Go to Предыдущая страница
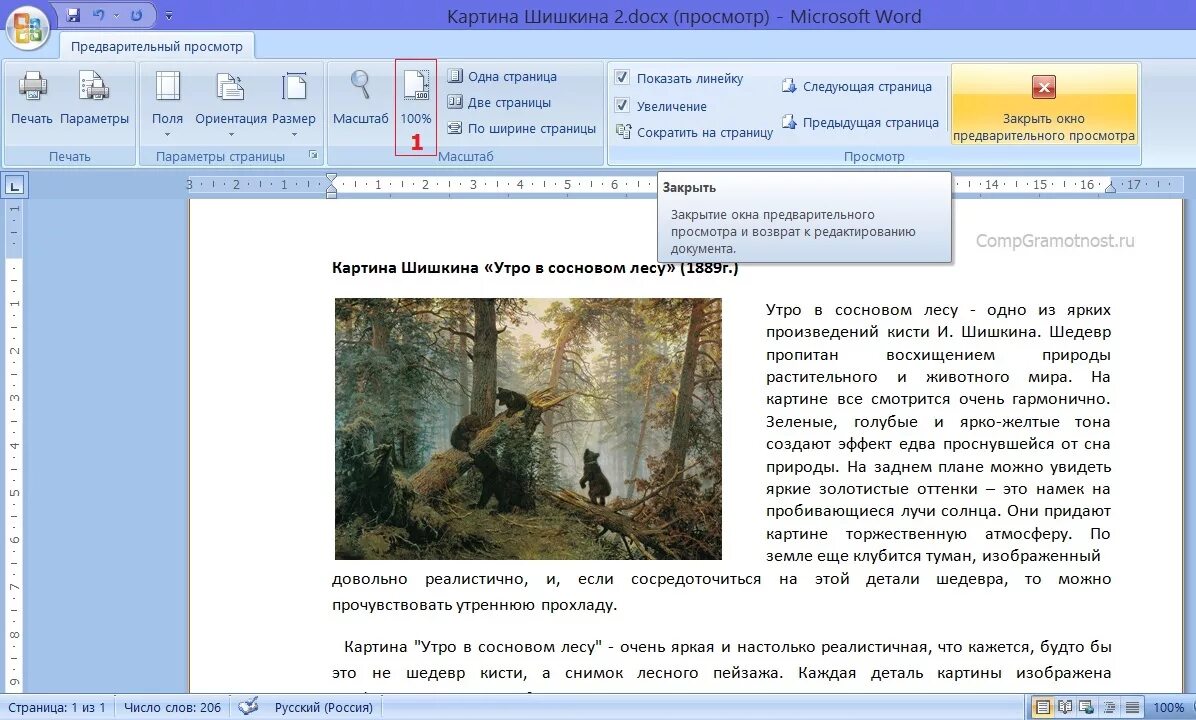The width and height of the screenshot is (1196, 720). [x=860, y=122]
